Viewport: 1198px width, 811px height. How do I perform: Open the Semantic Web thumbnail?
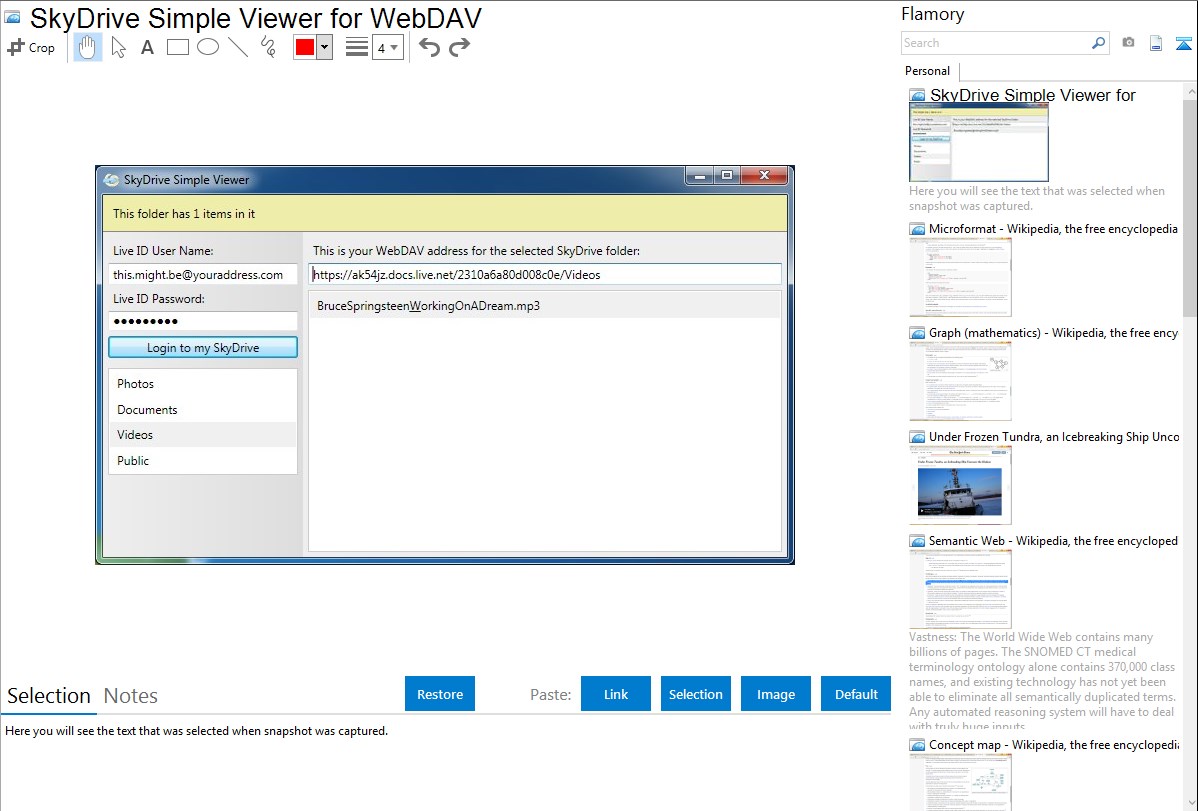click(x=960, y=589)
